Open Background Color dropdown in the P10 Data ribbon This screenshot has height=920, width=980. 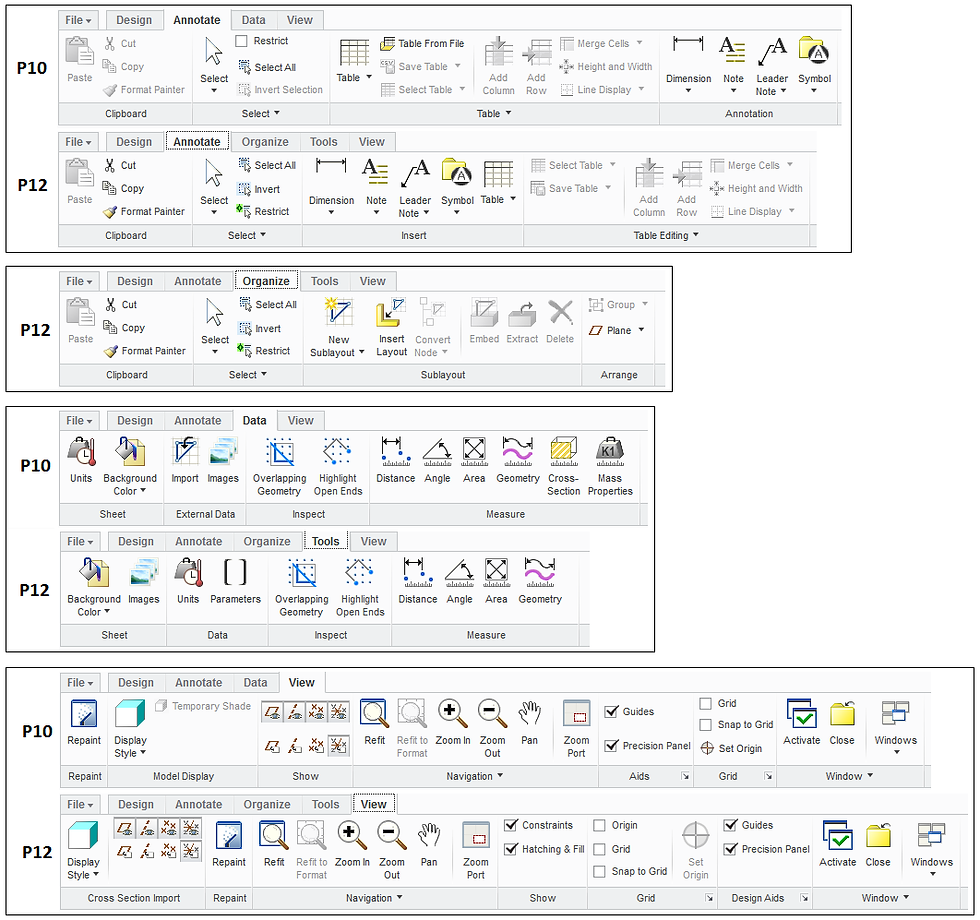coord(143,491)
